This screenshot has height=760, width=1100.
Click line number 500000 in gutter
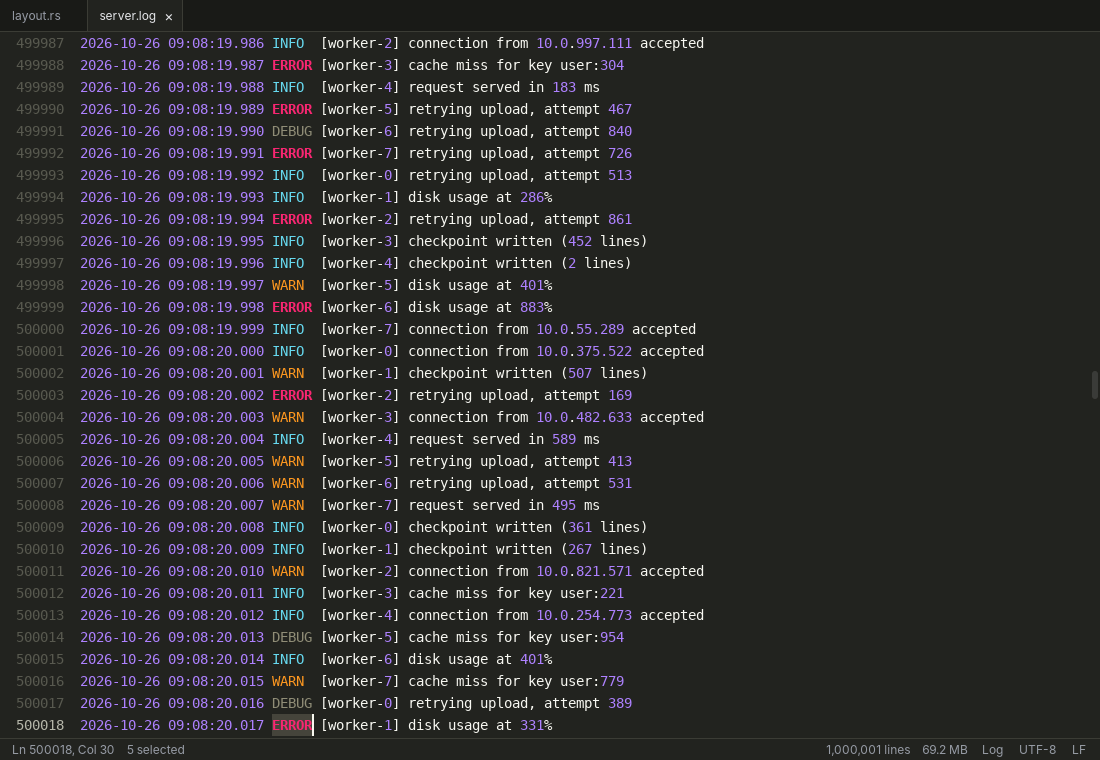[40, 329]
